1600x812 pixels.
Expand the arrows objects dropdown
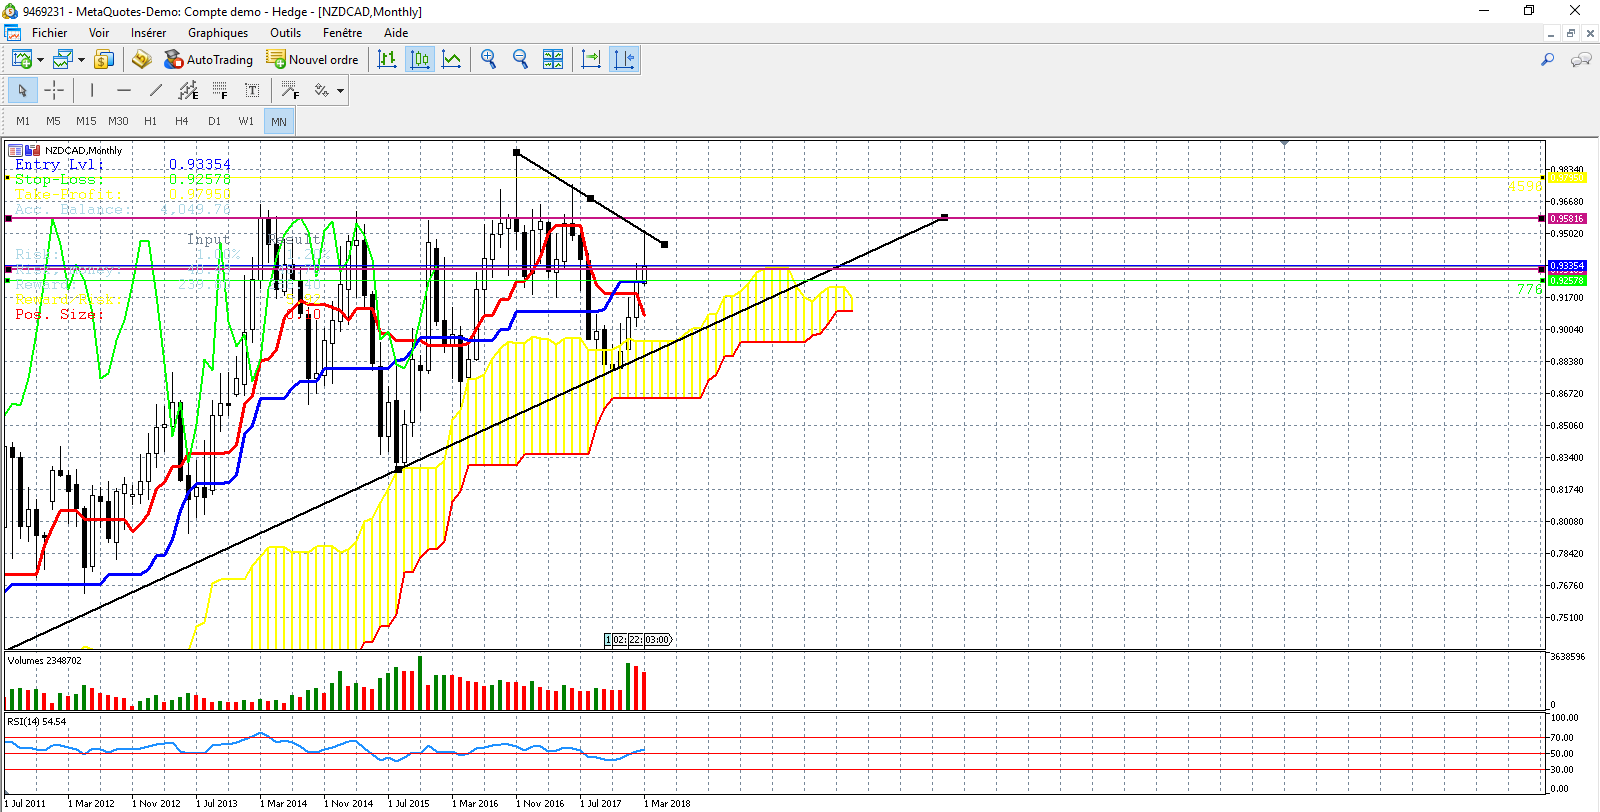(340, 91)
